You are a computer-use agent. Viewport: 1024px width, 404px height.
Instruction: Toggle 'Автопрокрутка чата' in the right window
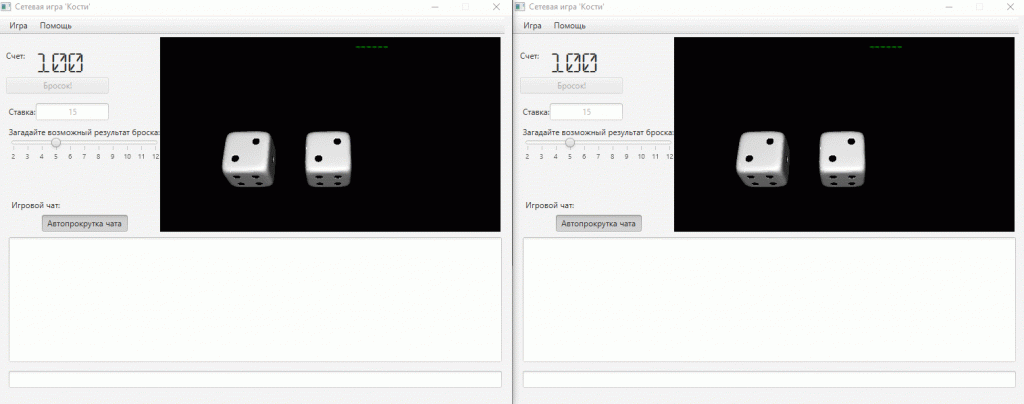click(x=599, y=224)
